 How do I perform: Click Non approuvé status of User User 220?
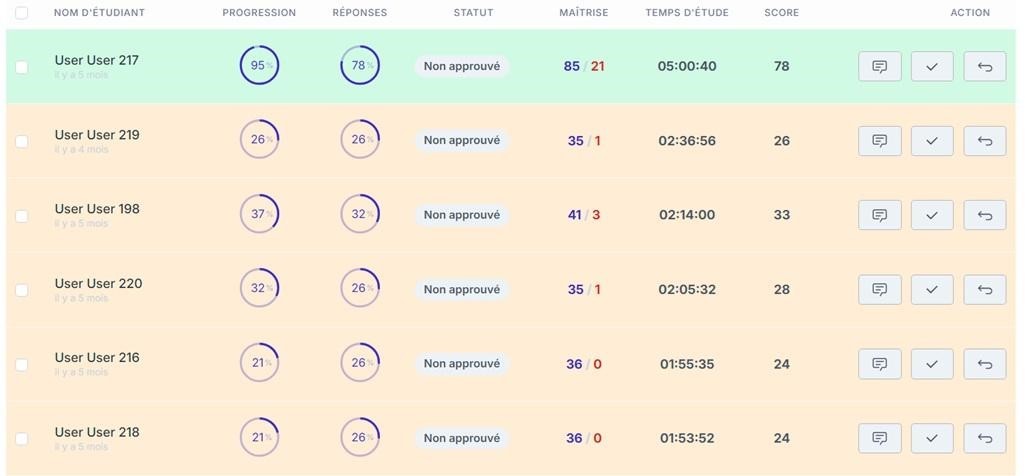pyautogui.click(x=462, y=290)
